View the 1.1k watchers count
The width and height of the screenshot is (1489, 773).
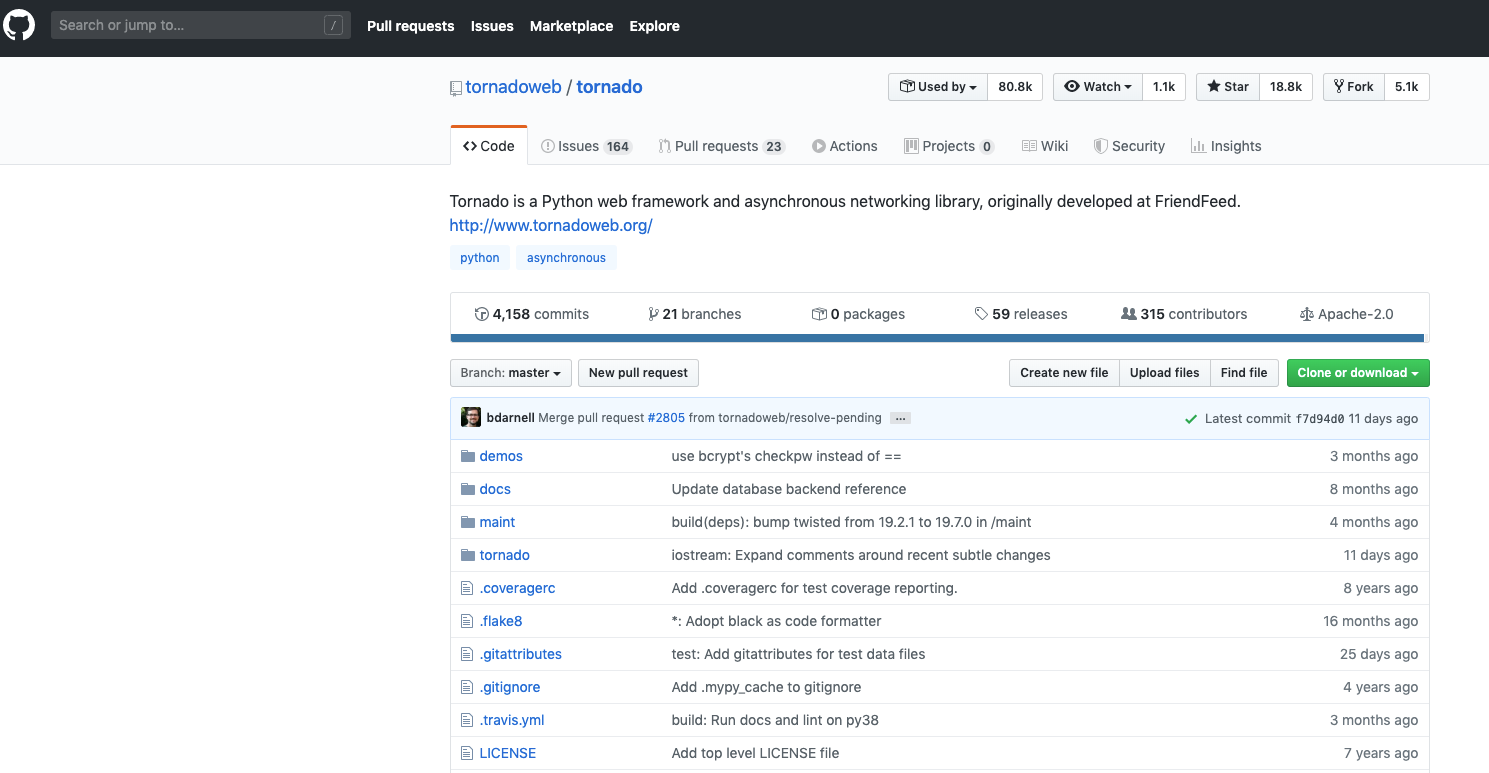(x=1164, y=87)
